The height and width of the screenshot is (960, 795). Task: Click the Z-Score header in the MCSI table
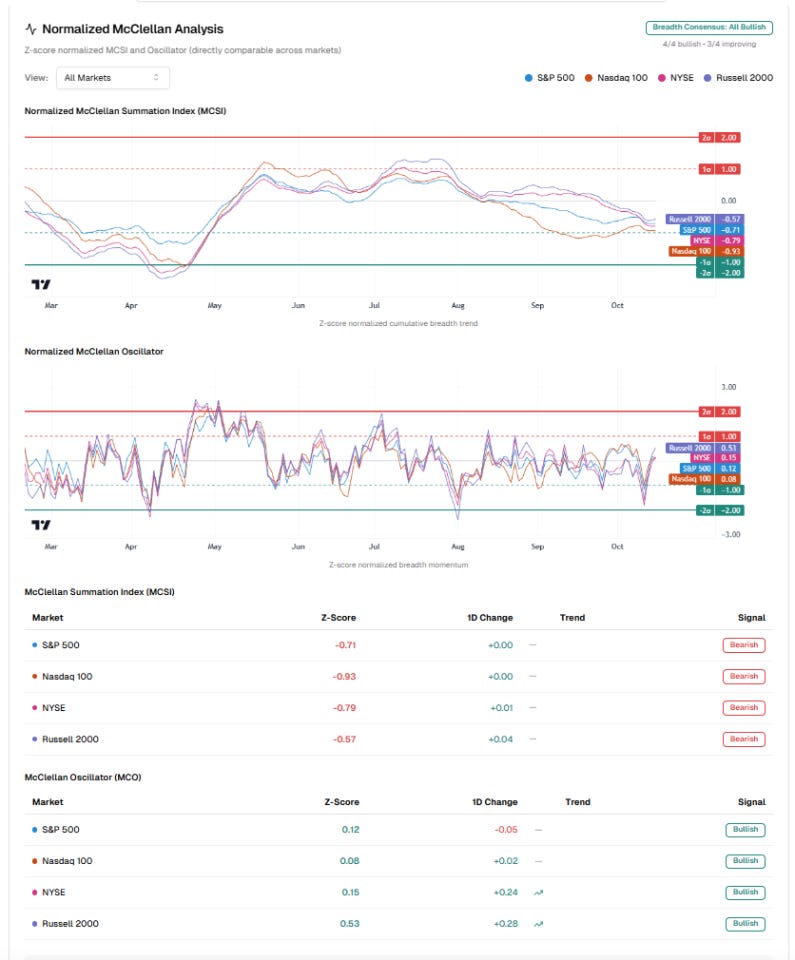tap(339, 618)
